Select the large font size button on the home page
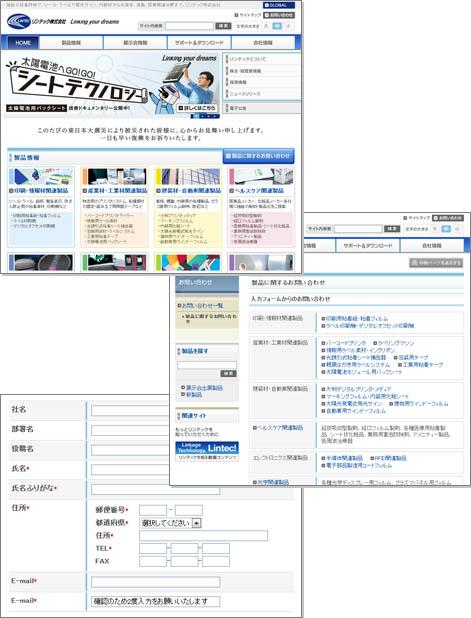Screen dimensions: 471x618 tap(266, 26)
